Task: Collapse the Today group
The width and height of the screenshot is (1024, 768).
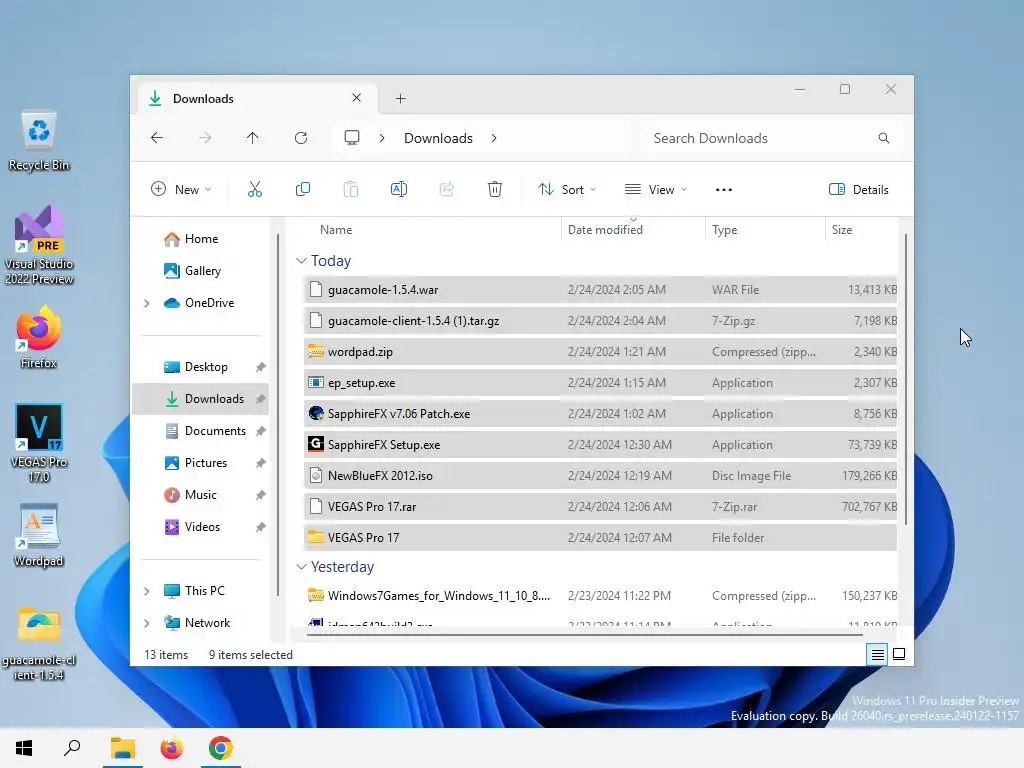Action: pos(301,261)
